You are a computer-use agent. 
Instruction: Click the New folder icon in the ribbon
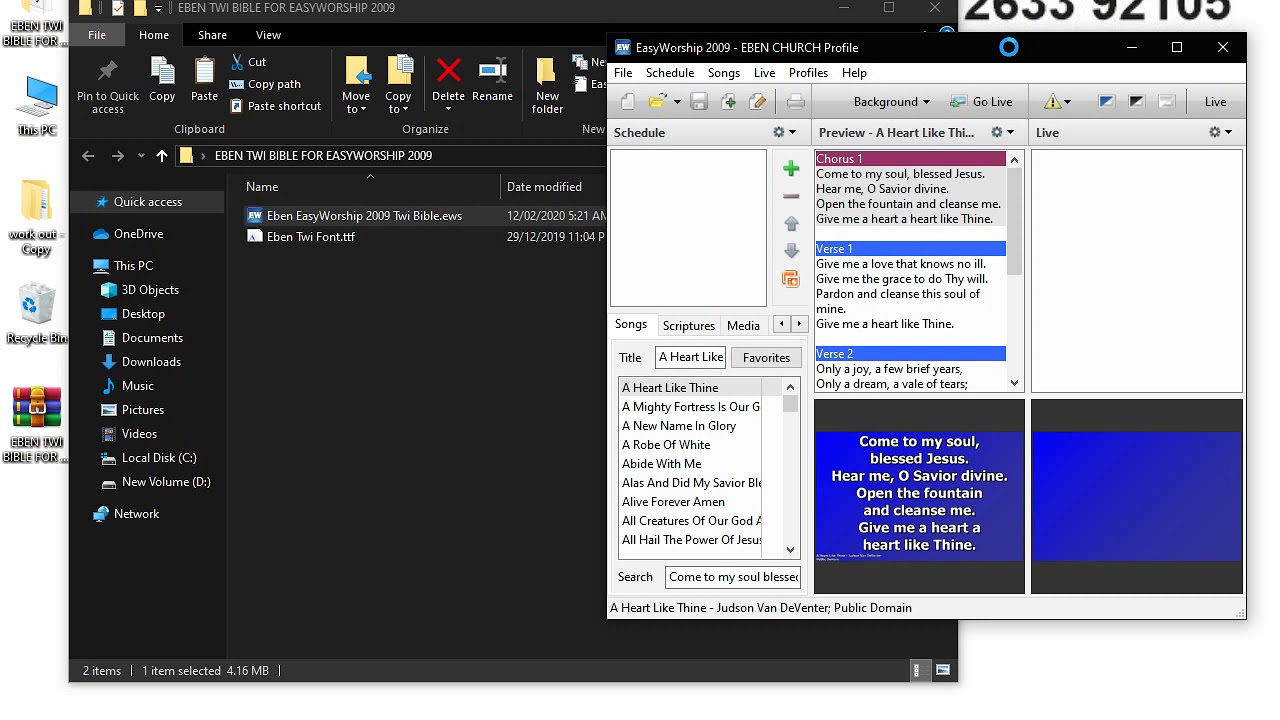click(547, 85)
